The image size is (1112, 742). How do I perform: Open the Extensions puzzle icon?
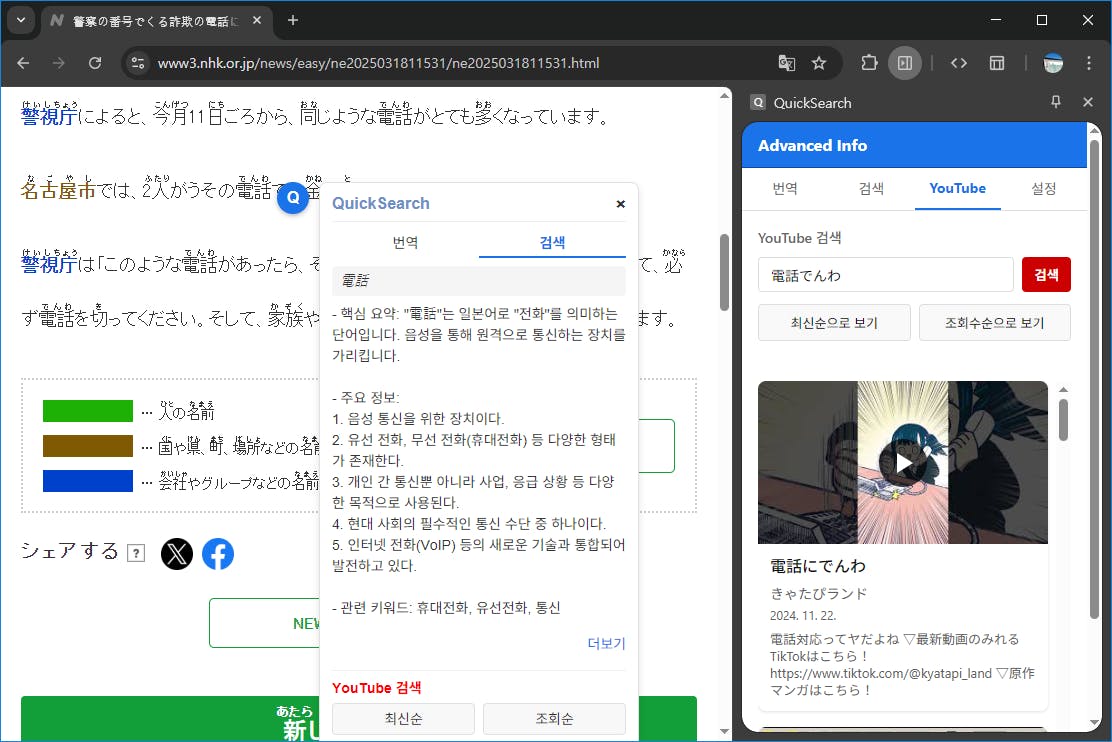tap(869, 63)
